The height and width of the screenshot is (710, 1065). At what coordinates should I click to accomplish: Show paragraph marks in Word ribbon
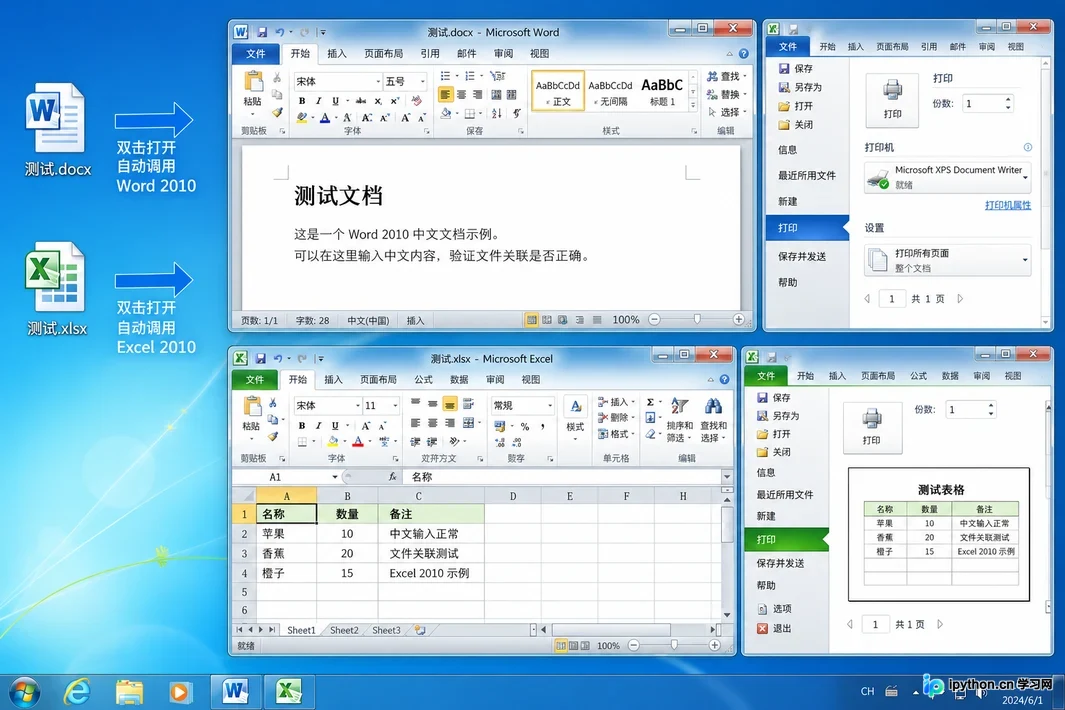[x=516, y=113]
